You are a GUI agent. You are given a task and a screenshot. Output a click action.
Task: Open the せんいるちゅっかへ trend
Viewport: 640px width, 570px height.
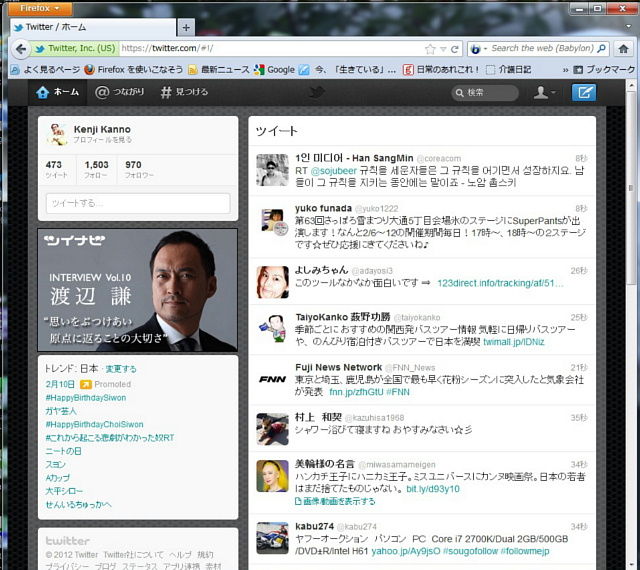pos(78,505)
